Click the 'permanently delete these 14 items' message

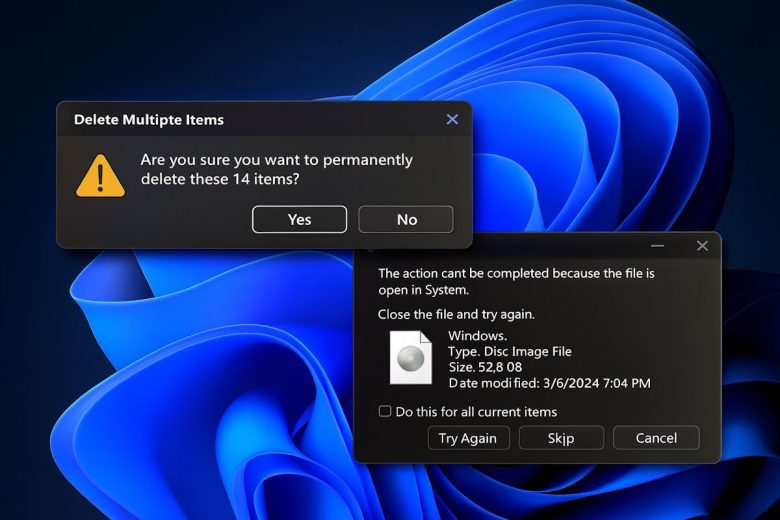(x=276, y=170)
